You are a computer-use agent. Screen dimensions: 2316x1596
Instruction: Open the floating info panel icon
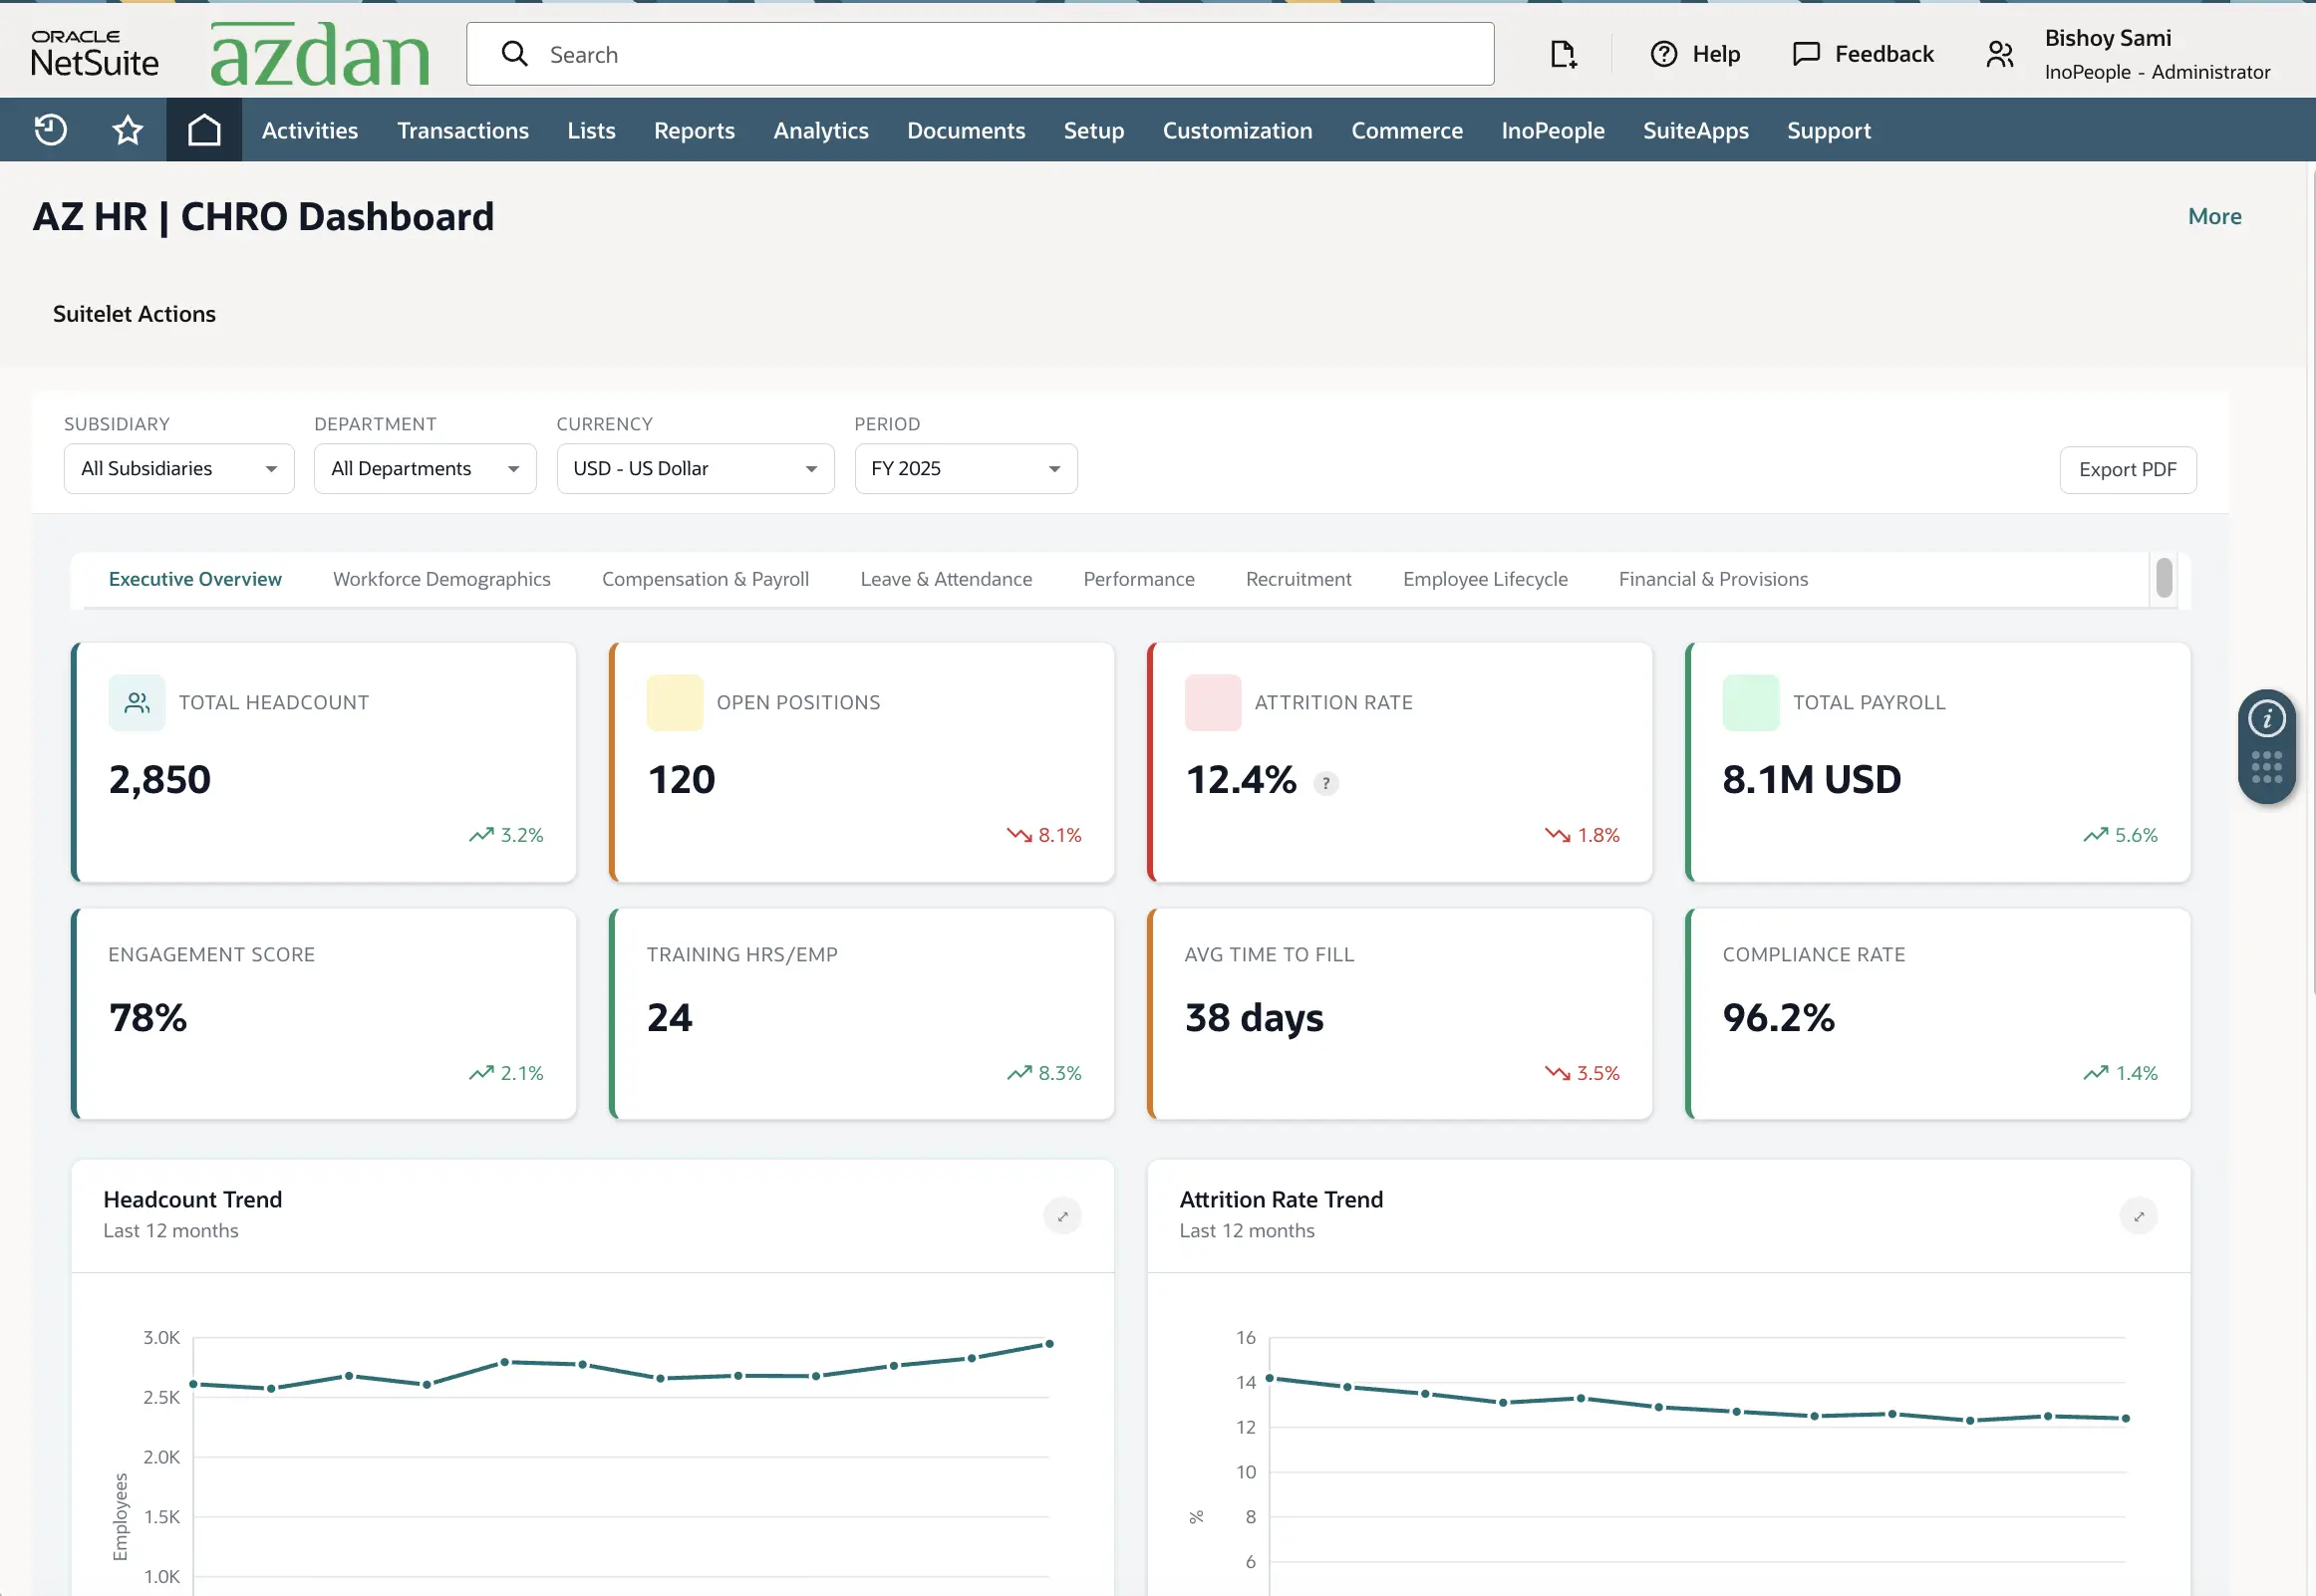pyautogui.click(x=2267, y=718)
